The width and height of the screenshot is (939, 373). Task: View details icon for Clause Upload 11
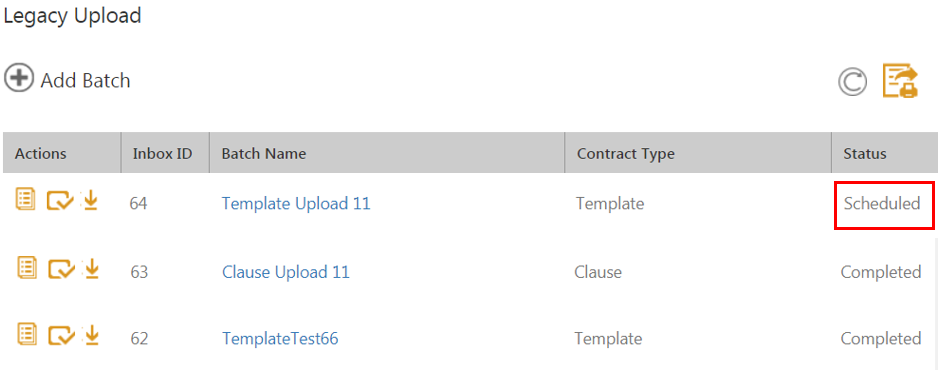point(26,268)
